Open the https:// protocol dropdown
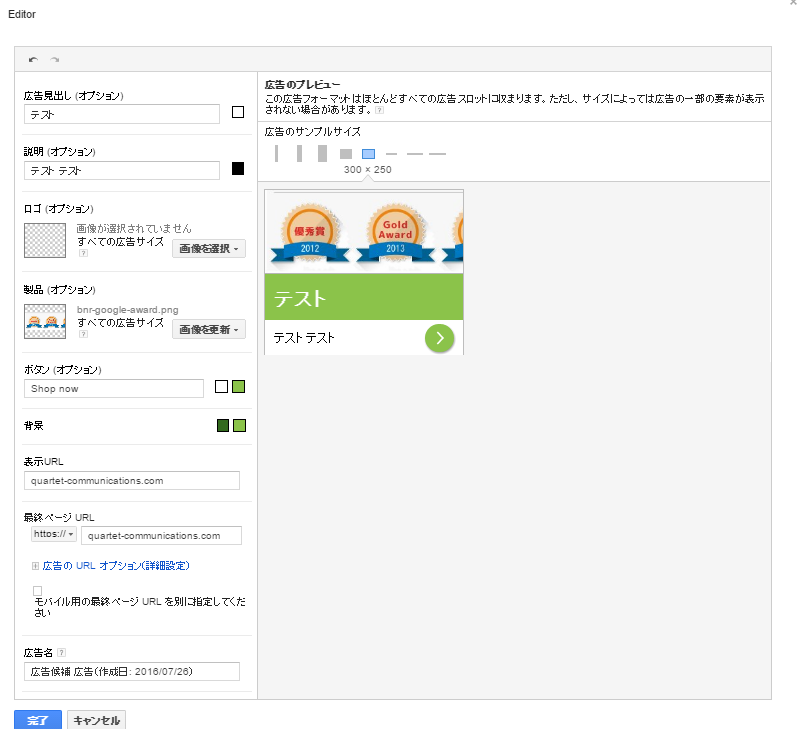Viewport: 801px width, 734px height. [55, 535]
